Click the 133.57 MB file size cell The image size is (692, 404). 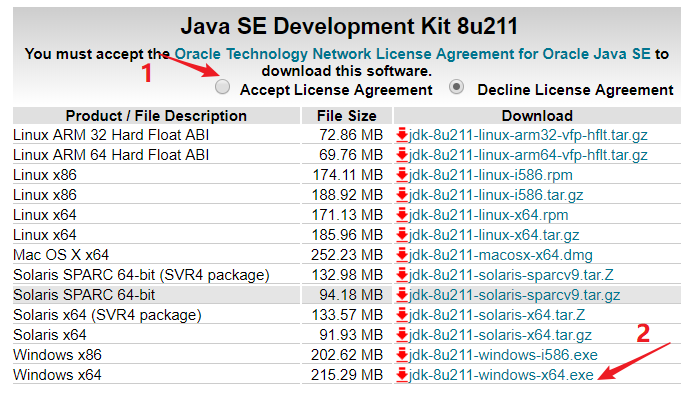pos(347,315)
